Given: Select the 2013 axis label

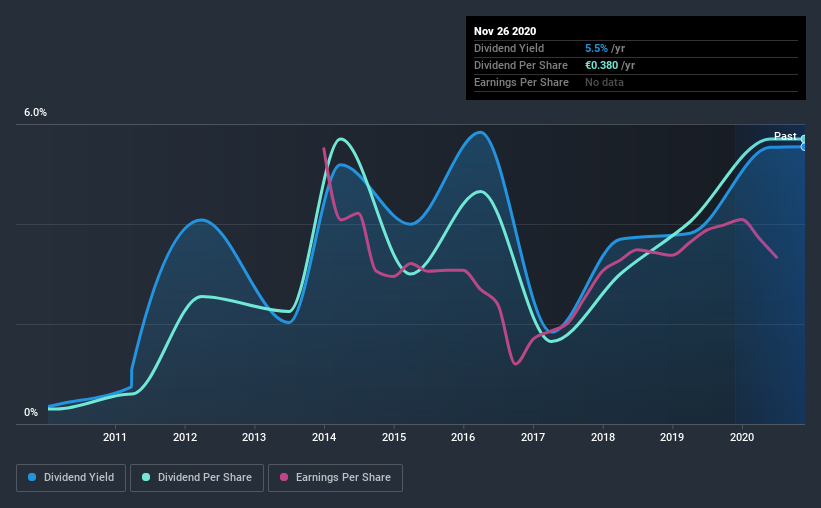Looking at the screenshot, I should tap(254, 437).
